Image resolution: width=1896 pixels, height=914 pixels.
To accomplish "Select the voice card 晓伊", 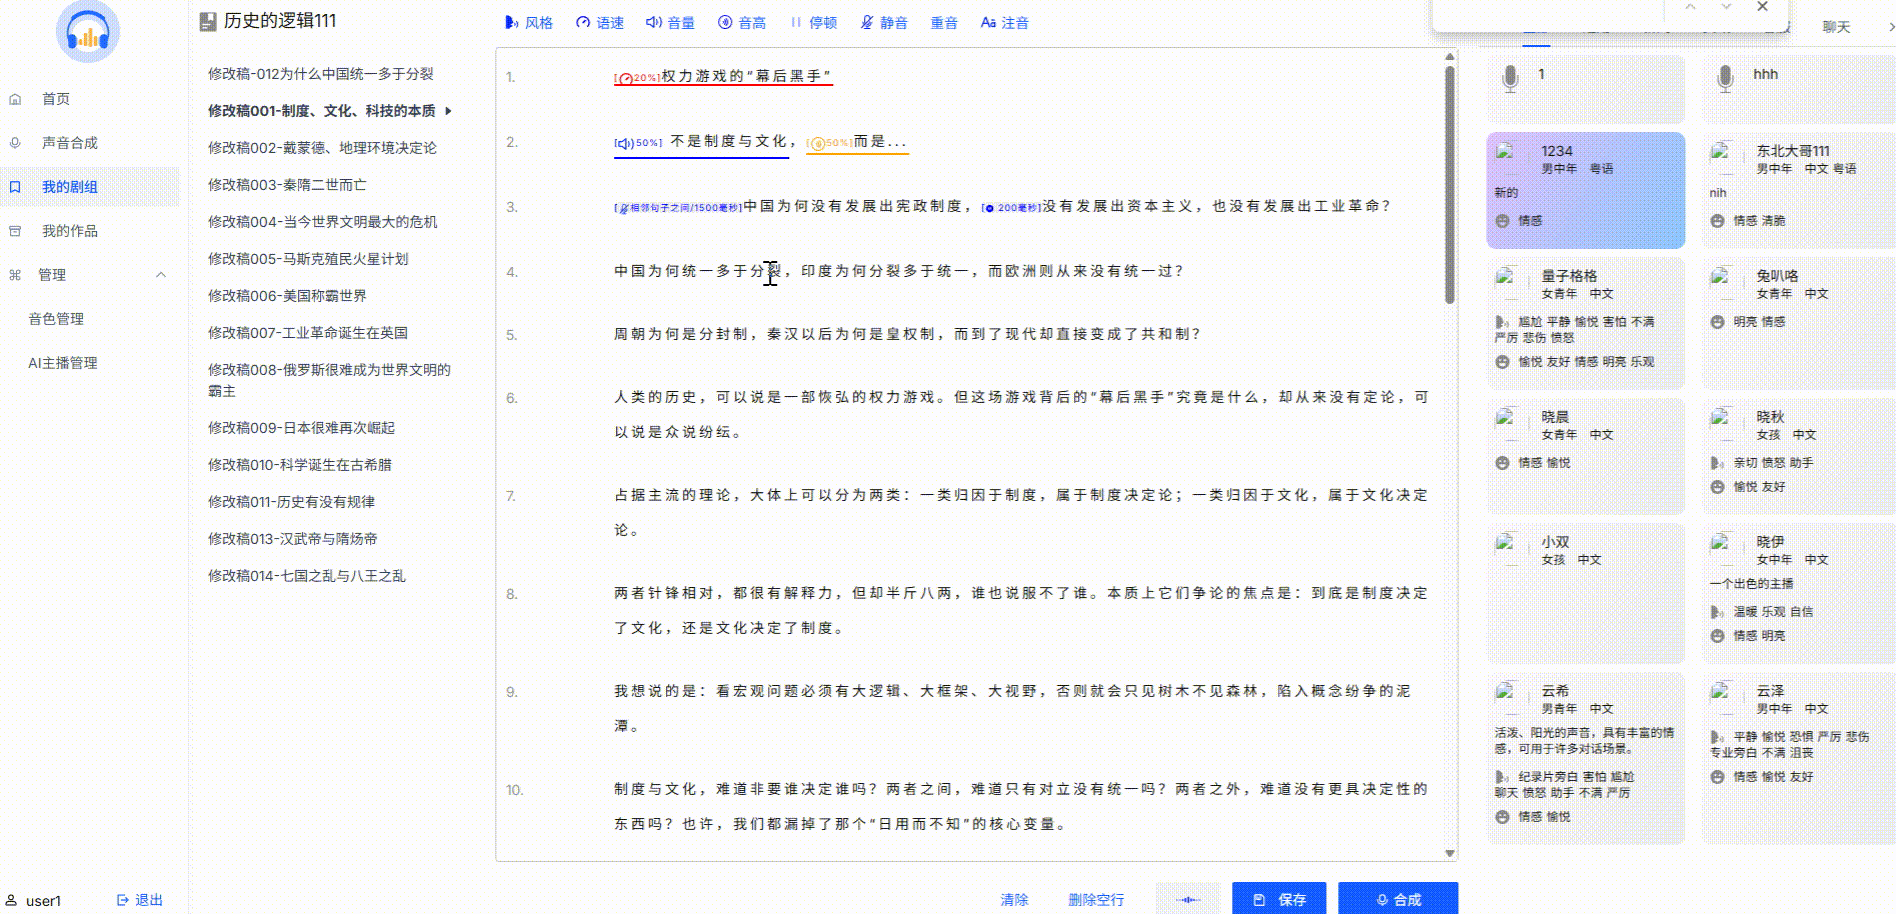I will (1799, 593).
